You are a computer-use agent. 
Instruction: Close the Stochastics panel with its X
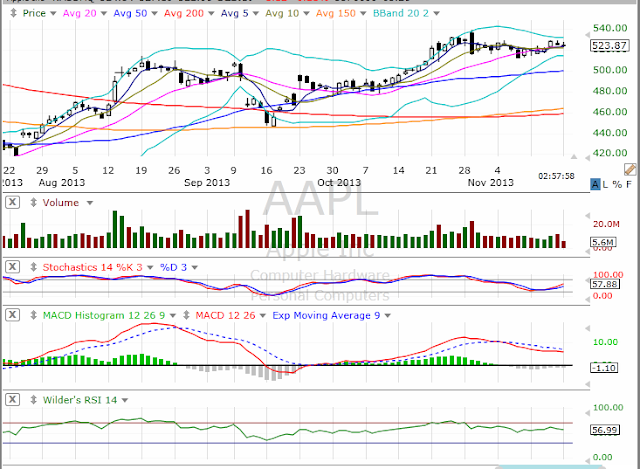pos(13,267)
